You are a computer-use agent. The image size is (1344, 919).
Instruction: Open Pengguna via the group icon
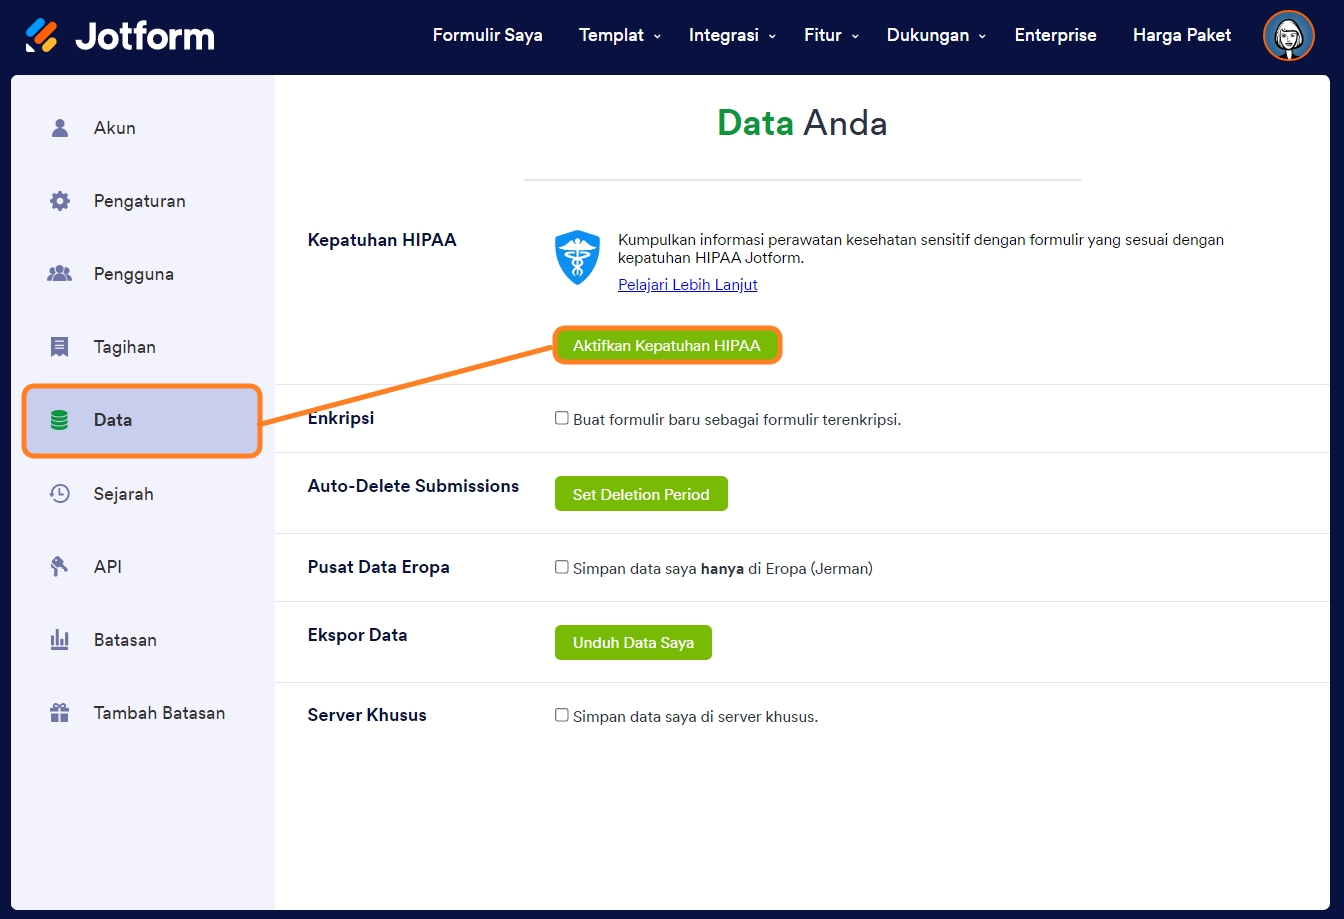tap(60, 274)
